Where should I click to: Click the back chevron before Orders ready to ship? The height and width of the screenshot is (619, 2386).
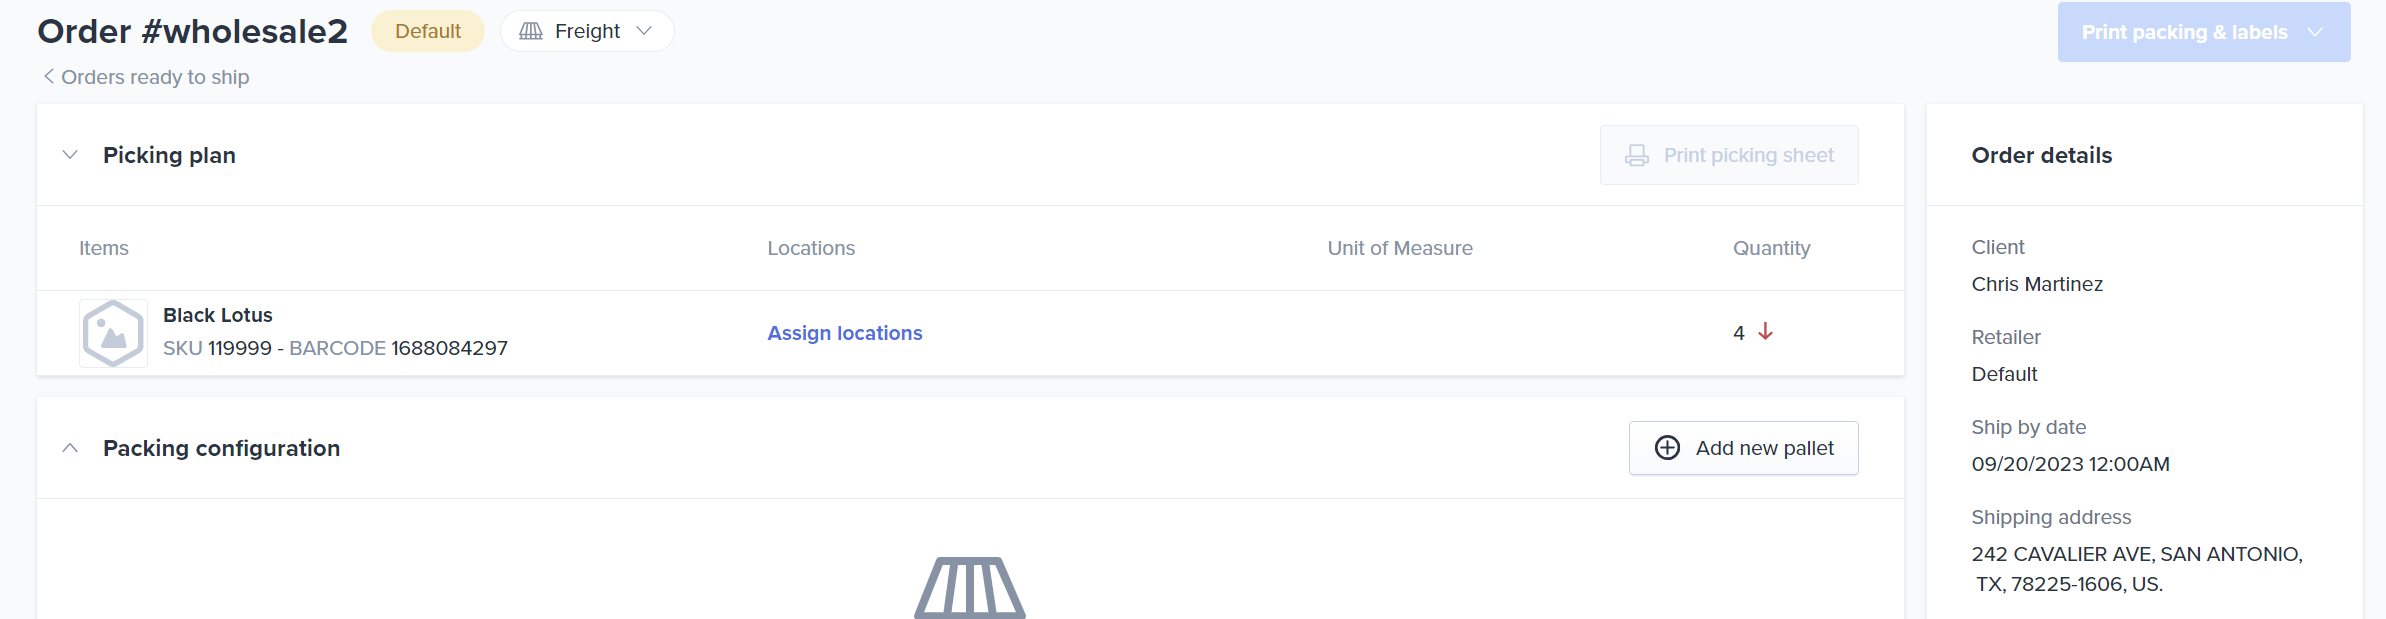point(48,76)
